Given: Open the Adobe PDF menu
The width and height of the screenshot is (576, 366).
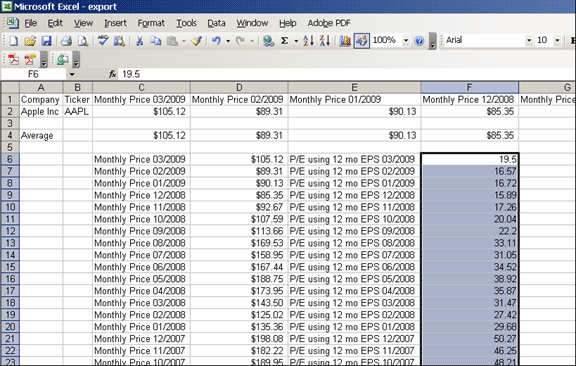Looking at the screenshot, I should click(x=329, y=23).
